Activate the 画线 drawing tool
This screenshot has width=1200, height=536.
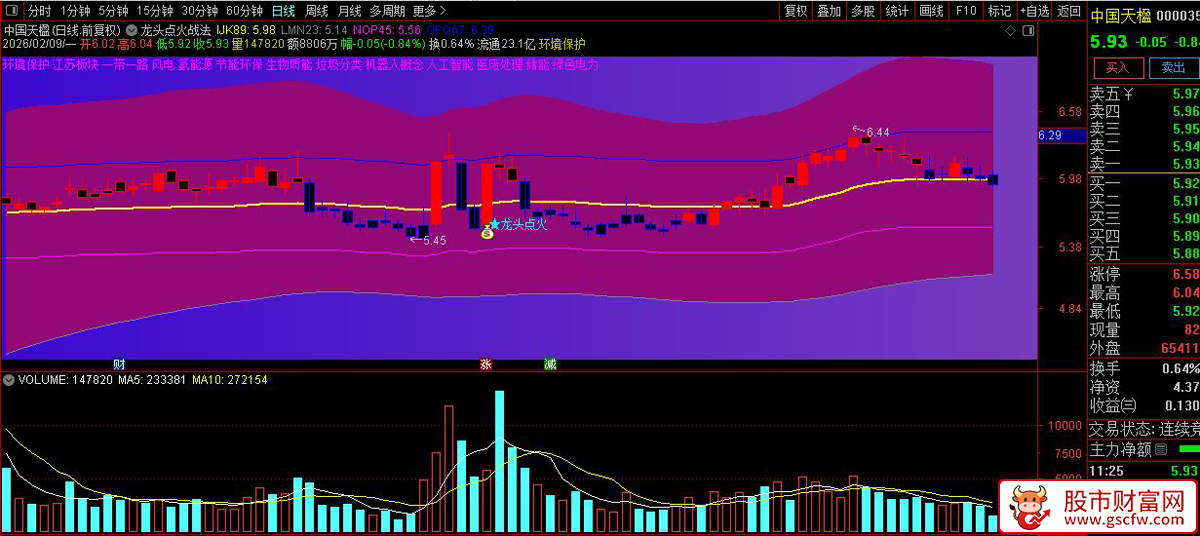click(931, 11)
